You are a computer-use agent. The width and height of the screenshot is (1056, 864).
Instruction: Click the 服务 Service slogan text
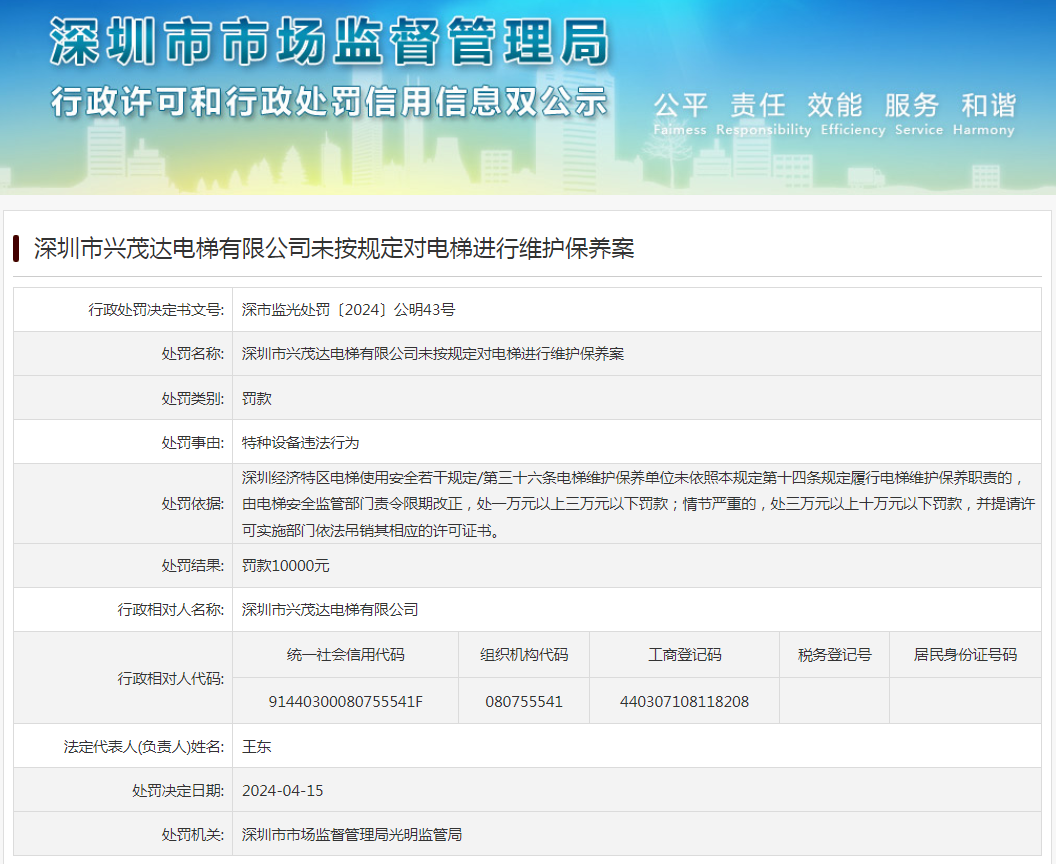tap(919, 114)
